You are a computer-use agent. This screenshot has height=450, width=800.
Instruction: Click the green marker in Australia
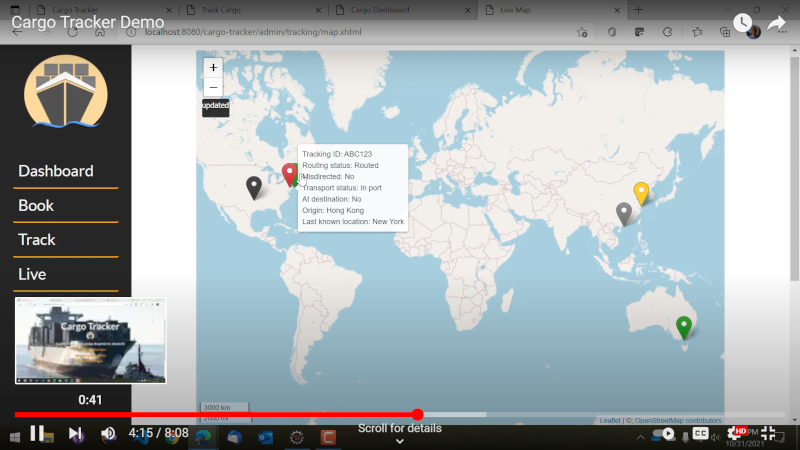point(684,327)
